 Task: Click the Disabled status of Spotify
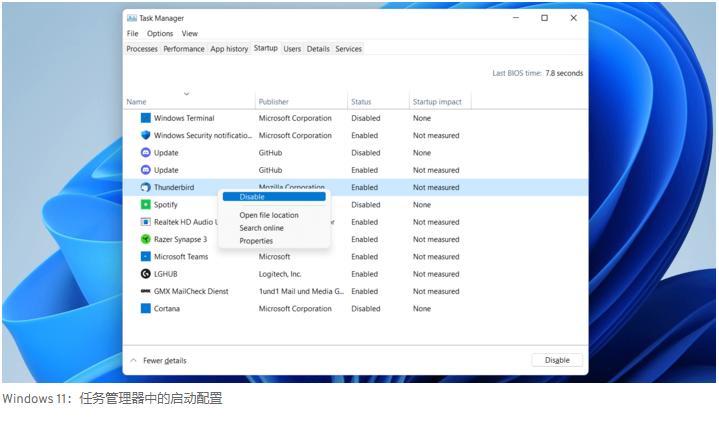365,205
